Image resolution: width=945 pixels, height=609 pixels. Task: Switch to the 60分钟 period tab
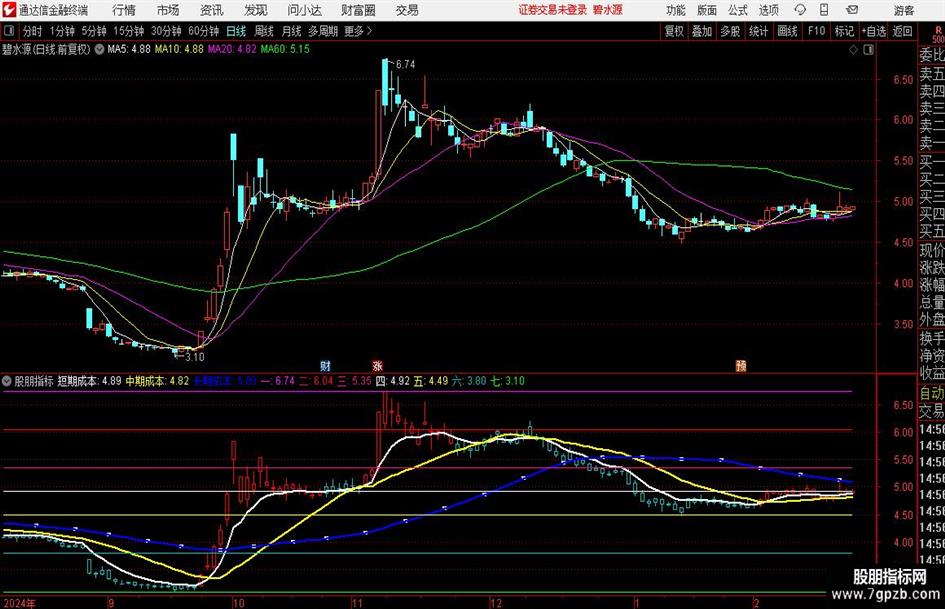point(203,31)
